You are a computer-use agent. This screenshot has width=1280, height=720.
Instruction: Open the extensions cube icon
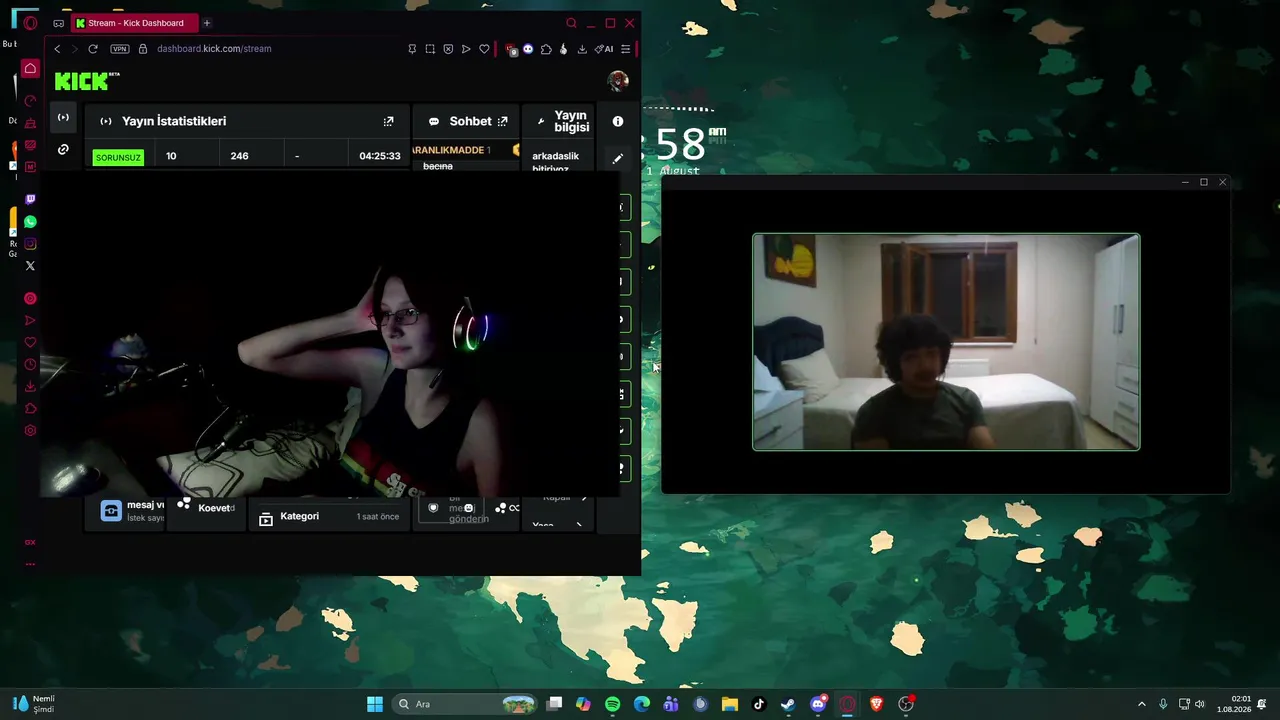click(546, 49)
